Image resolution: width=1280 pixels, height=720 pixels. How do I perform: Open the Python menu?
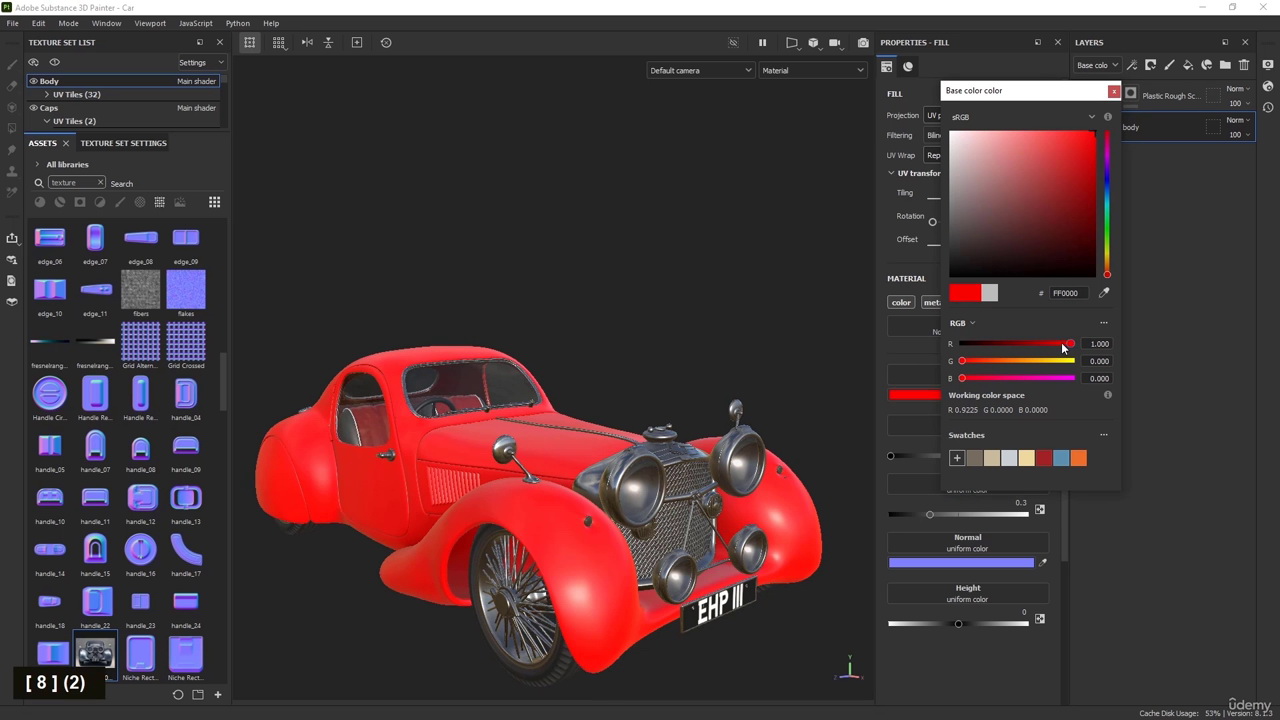(x=238, y=23)
